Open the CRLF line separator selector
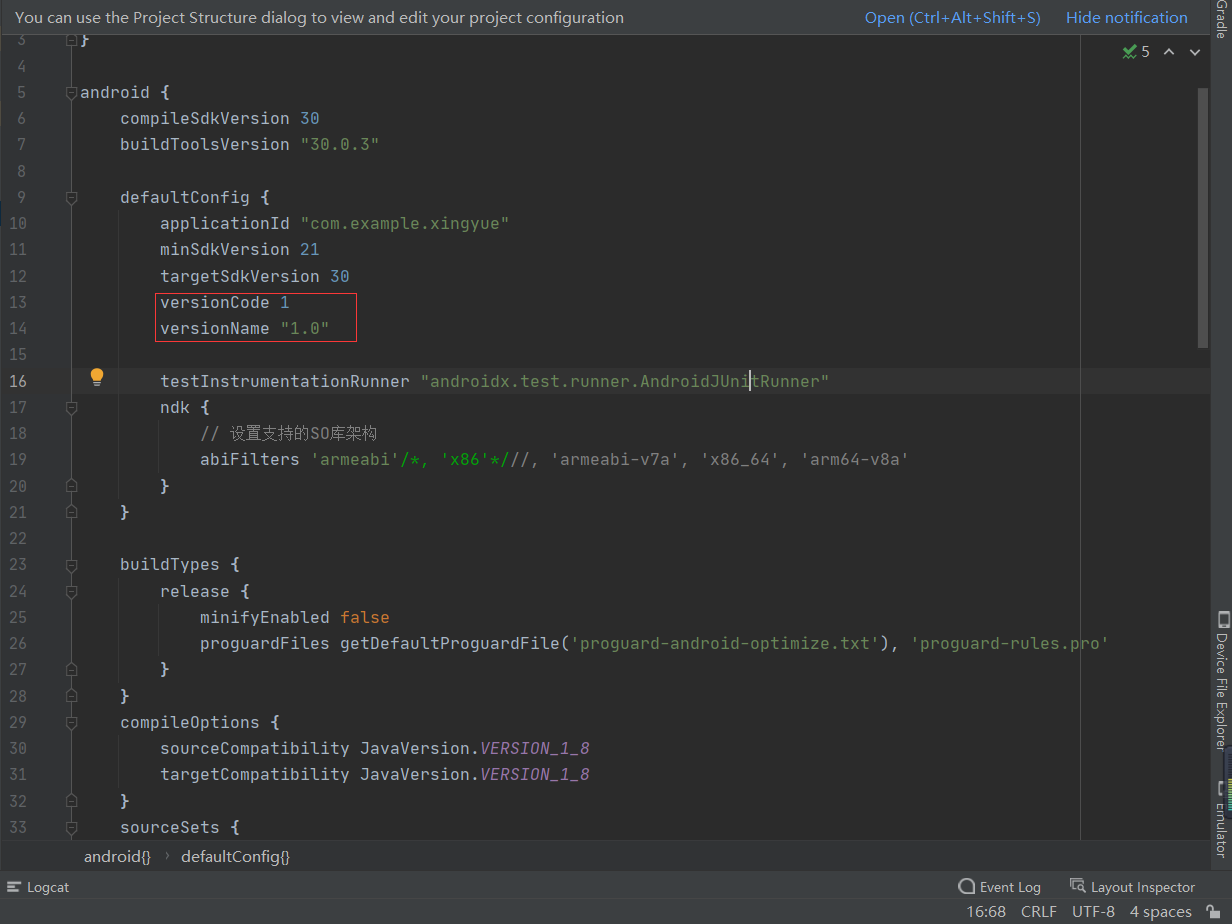Image resolution: width=1232 pixels, height=924 pixels. 1039,912
